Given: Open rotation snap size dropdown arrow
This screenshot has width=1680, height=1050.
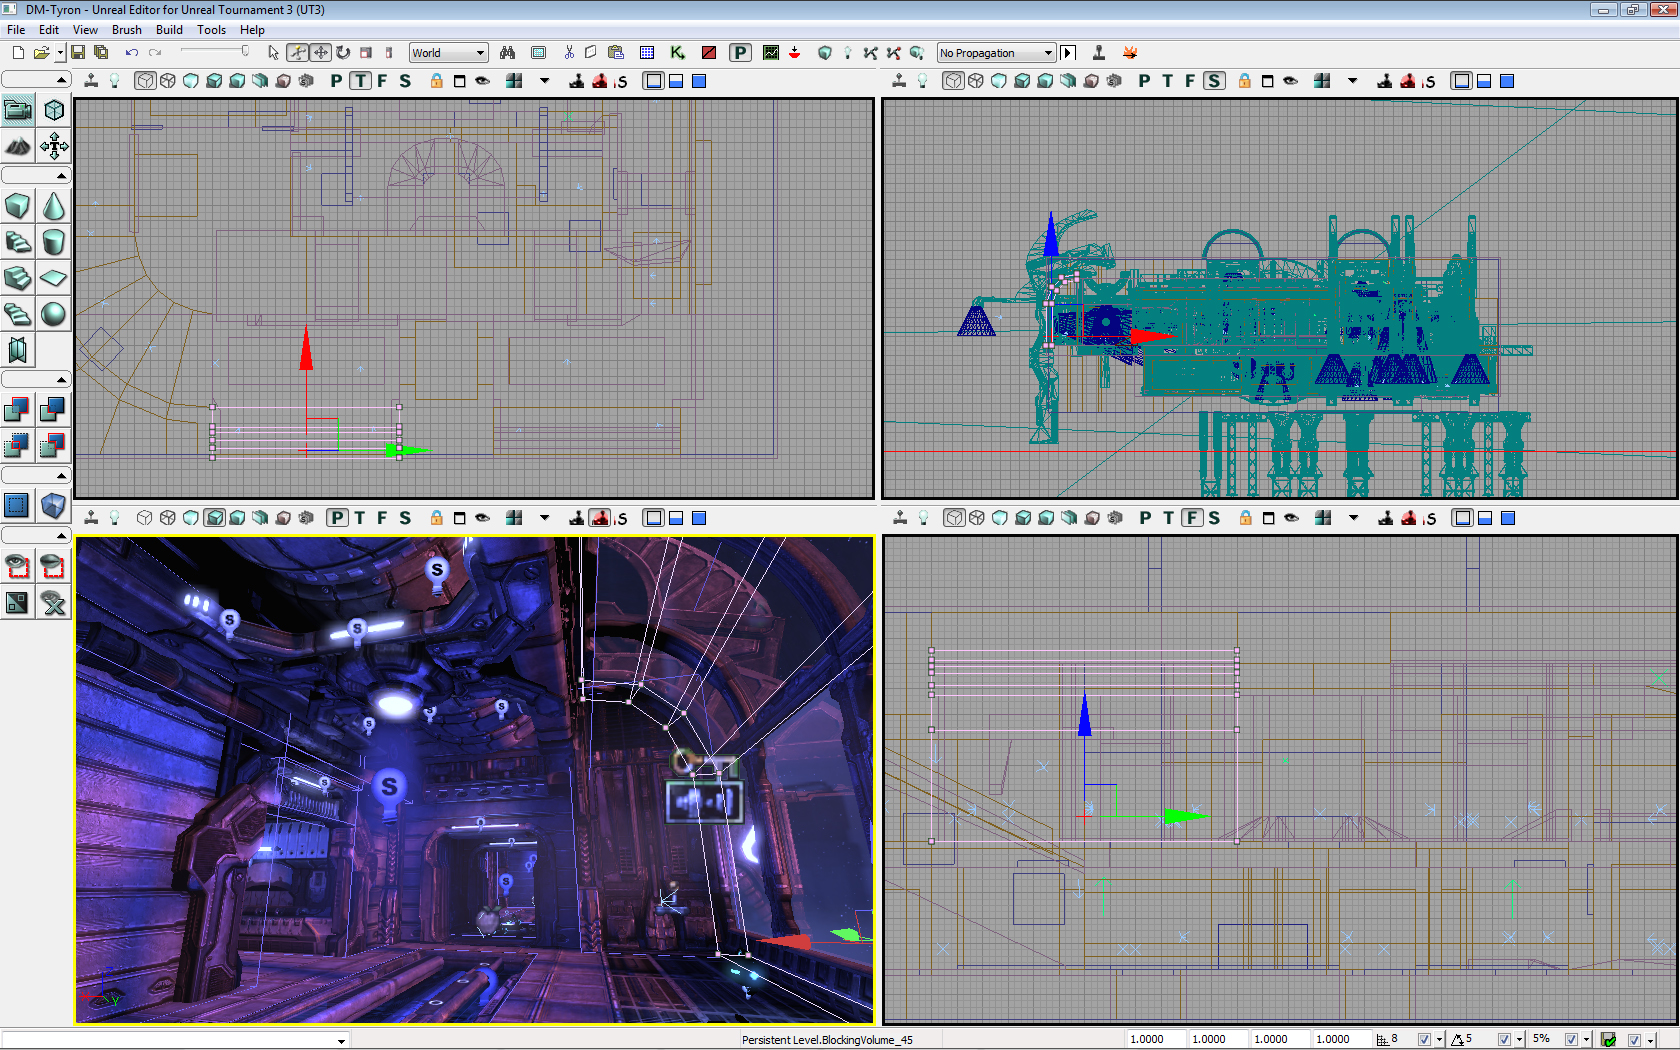Looking at the screenshot, I should click(1519, 1040).
